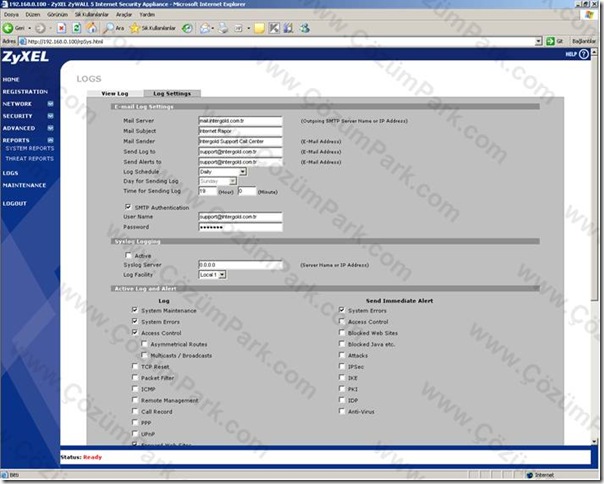
Task: Click the Messenger toolbar icon
Action: [x=305, y=28]
